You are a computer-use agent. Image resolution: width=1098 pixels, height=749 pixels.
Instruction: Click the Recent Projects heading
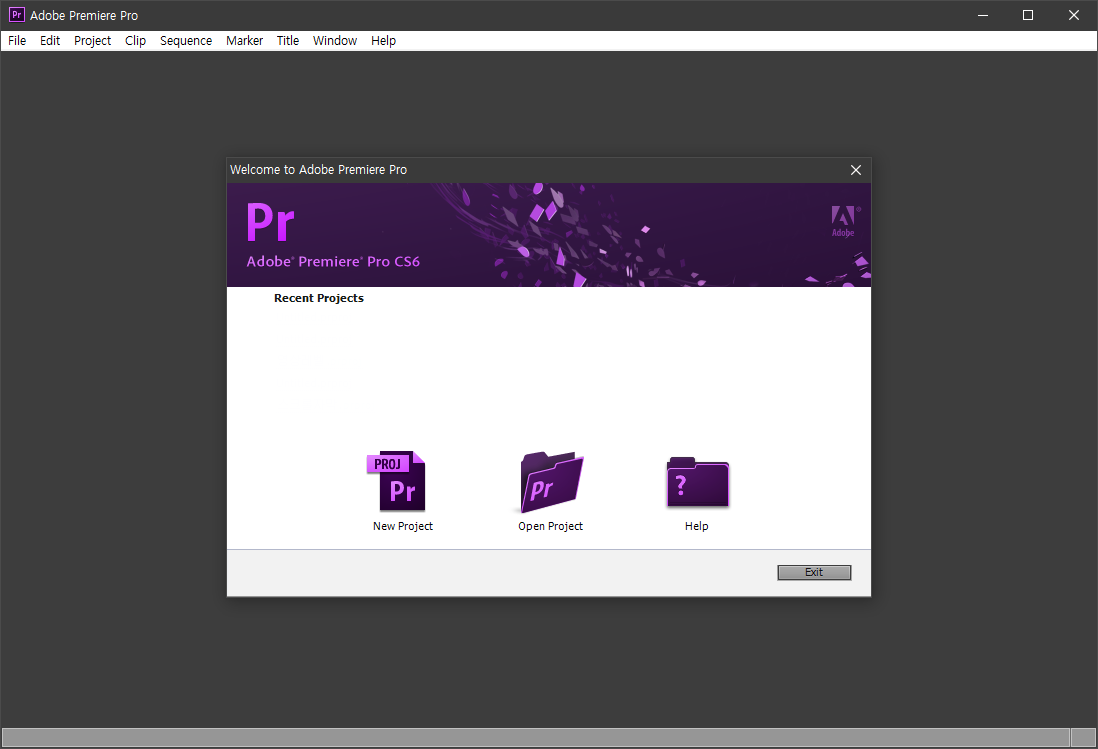pyautogui.click(x=319, y=298)
